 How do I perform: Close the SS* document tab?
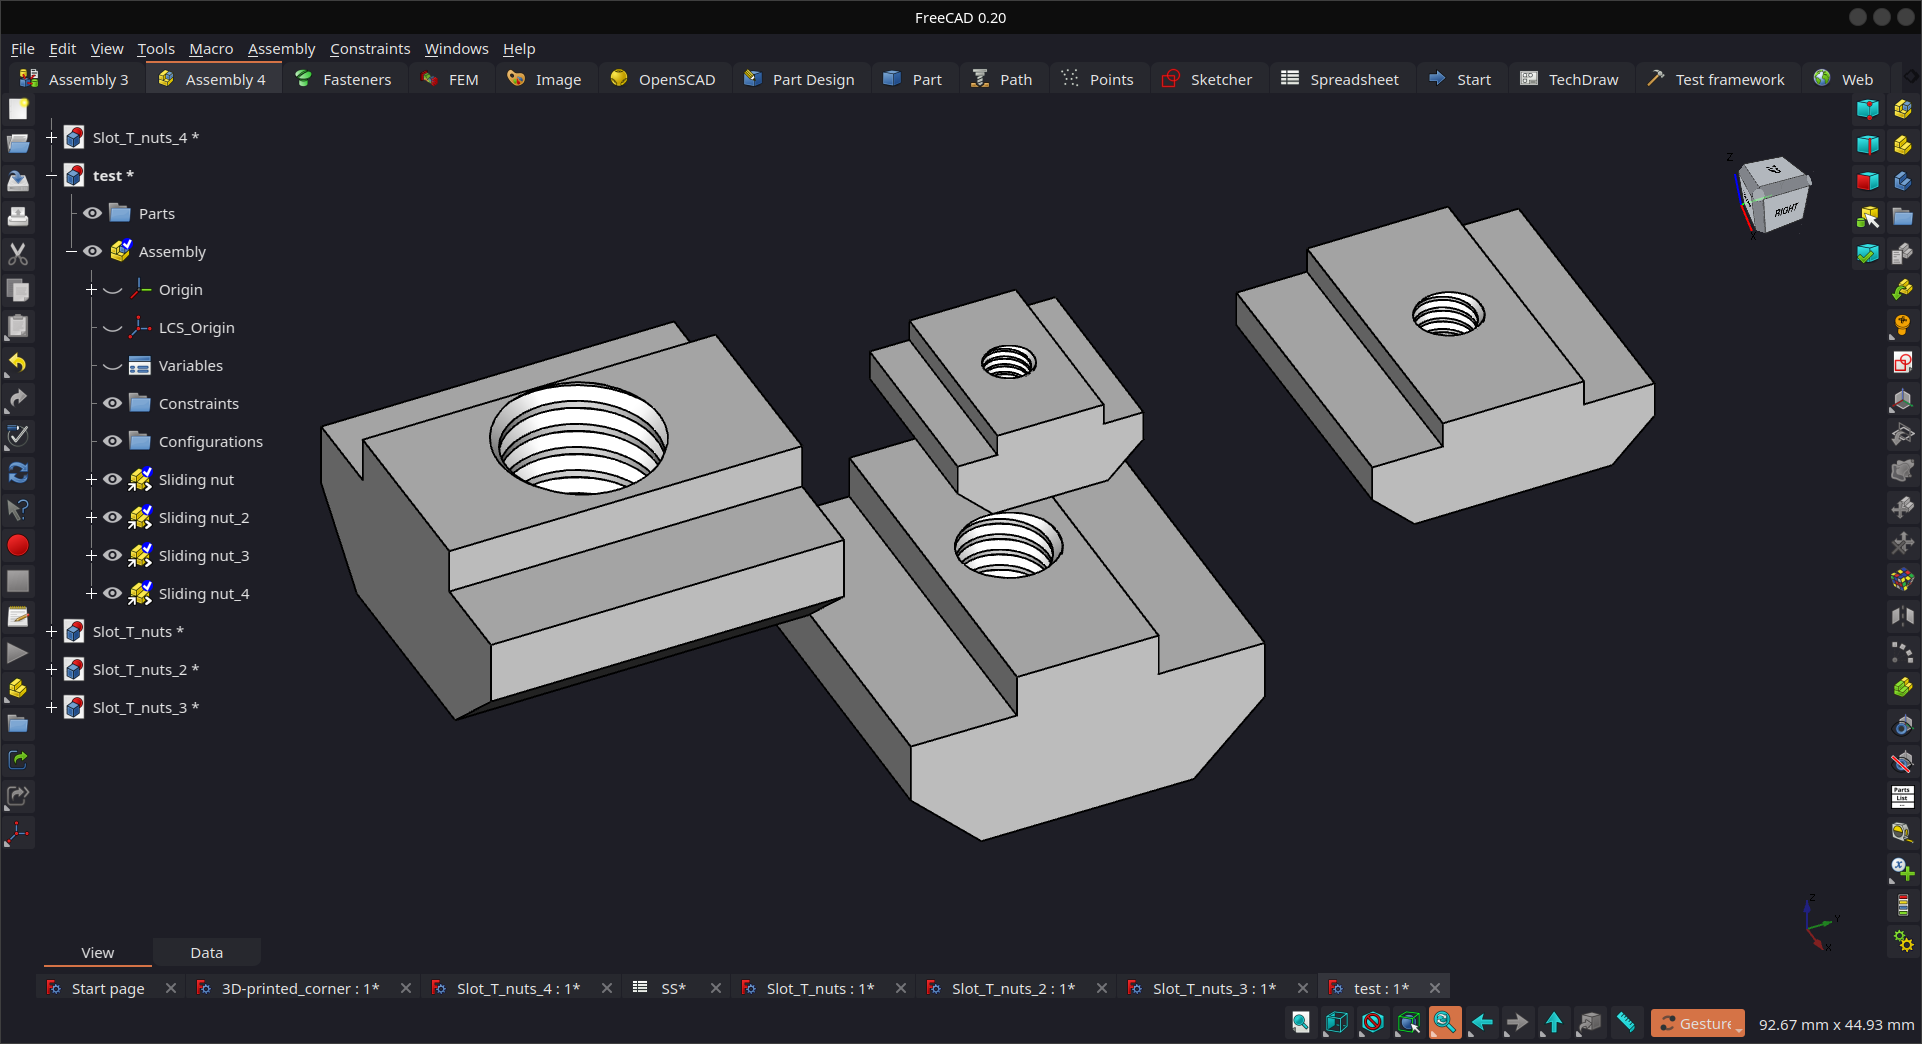click(x=716, y=988)
